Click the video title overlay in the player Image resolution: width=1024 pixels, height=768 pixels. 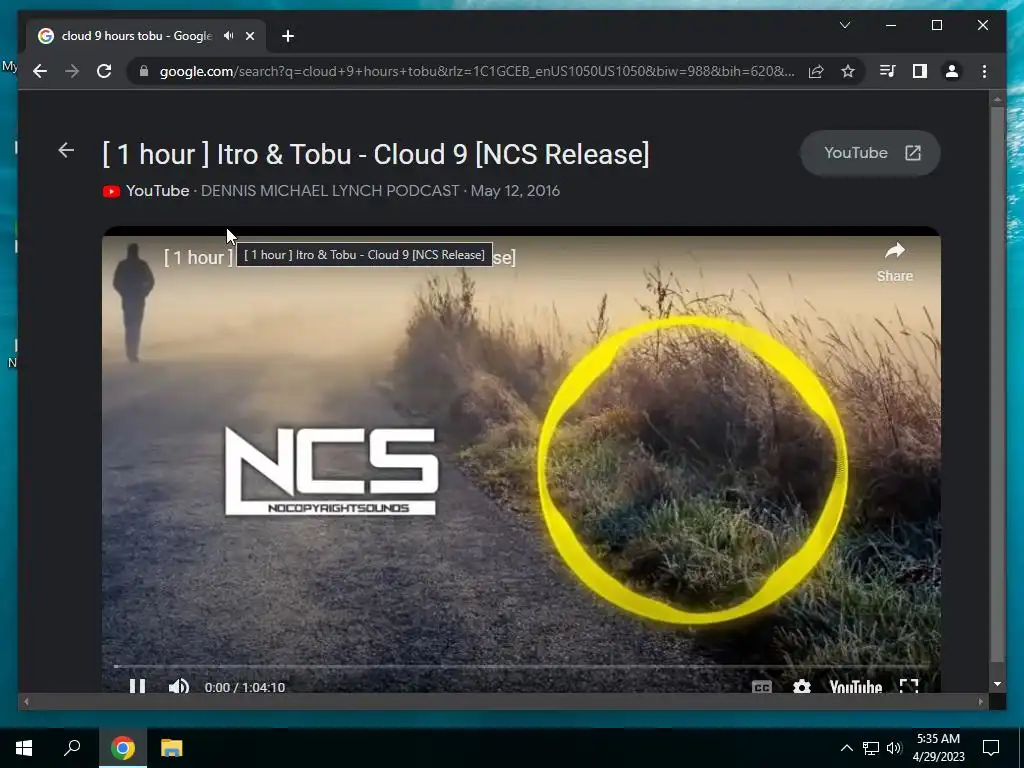coord(340,257)
